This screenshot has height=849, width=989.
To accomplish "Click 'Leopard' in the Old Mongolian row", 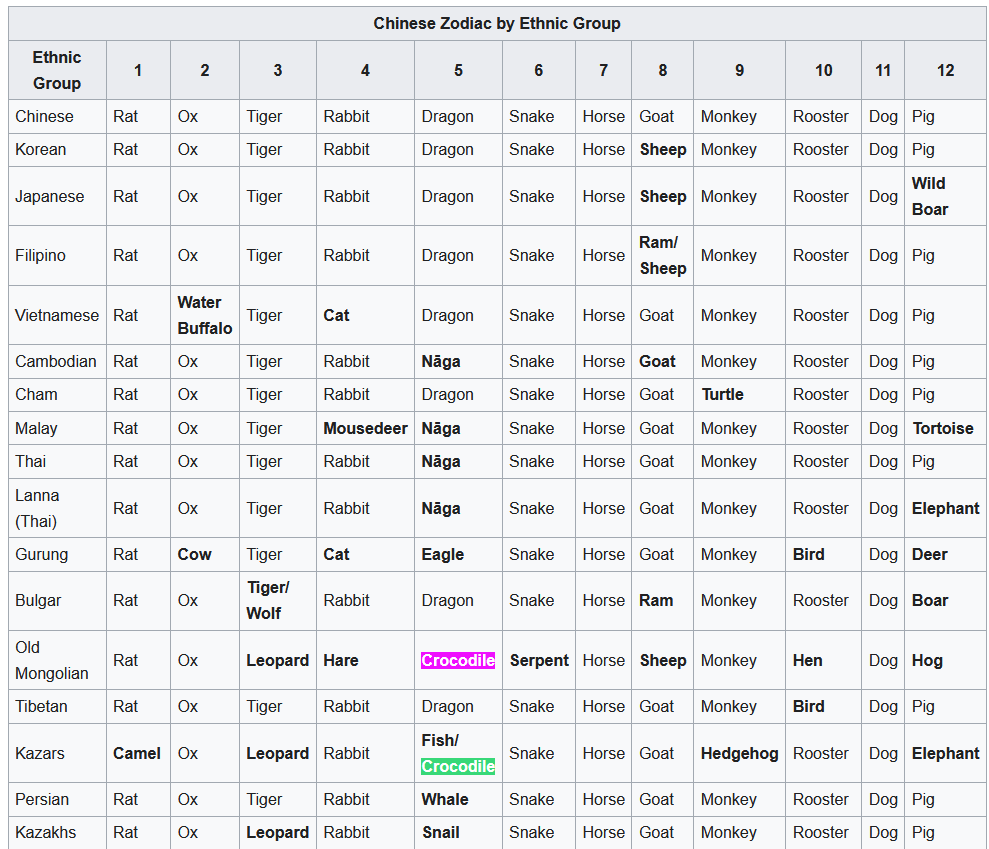I will point(278,660).
